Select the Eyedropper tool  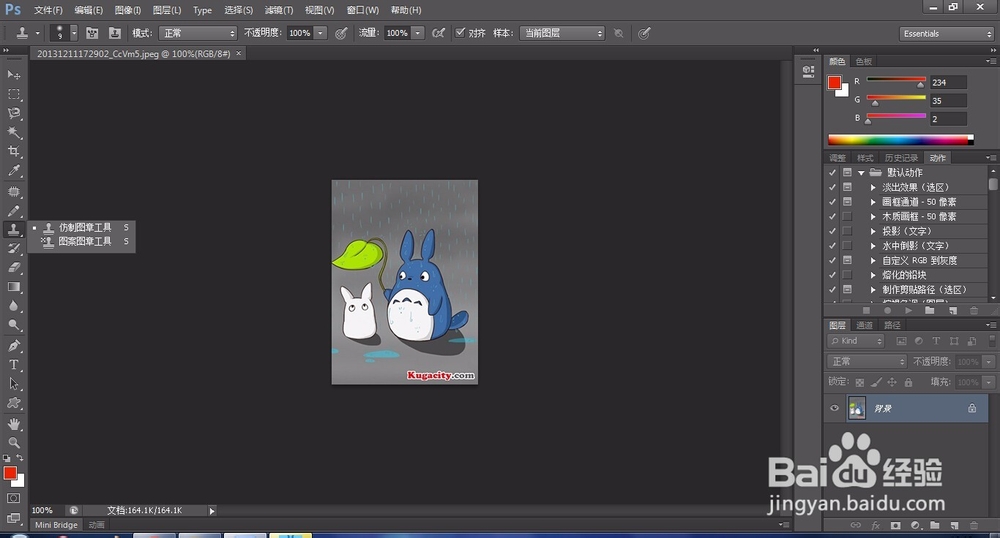tap(13, 171)
